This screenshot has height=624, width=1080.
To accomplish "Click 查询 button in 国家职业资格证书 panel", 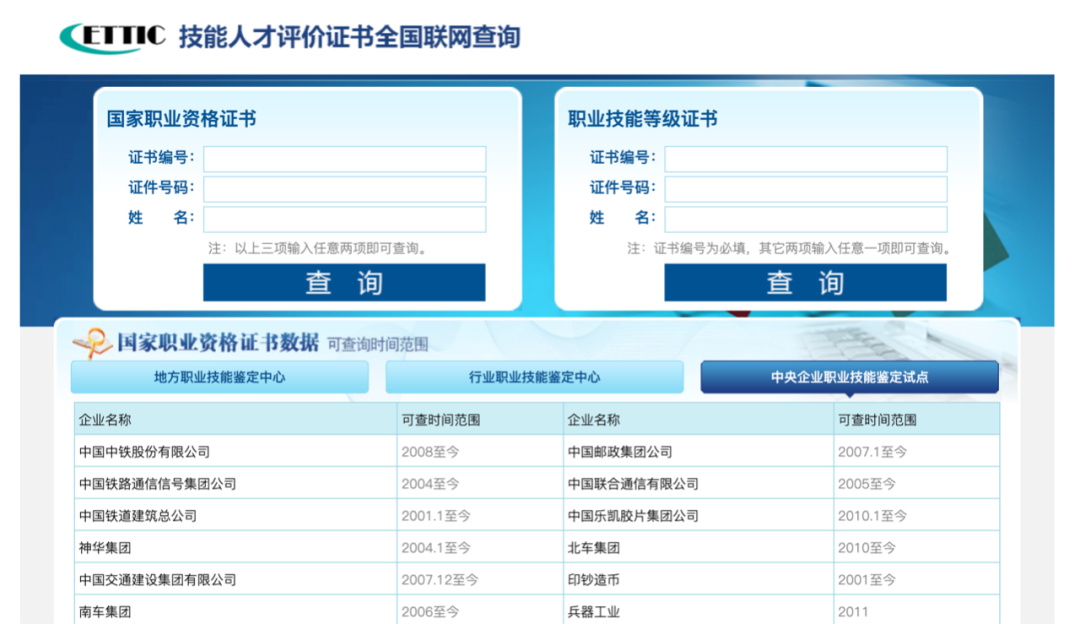I will 344,282.
